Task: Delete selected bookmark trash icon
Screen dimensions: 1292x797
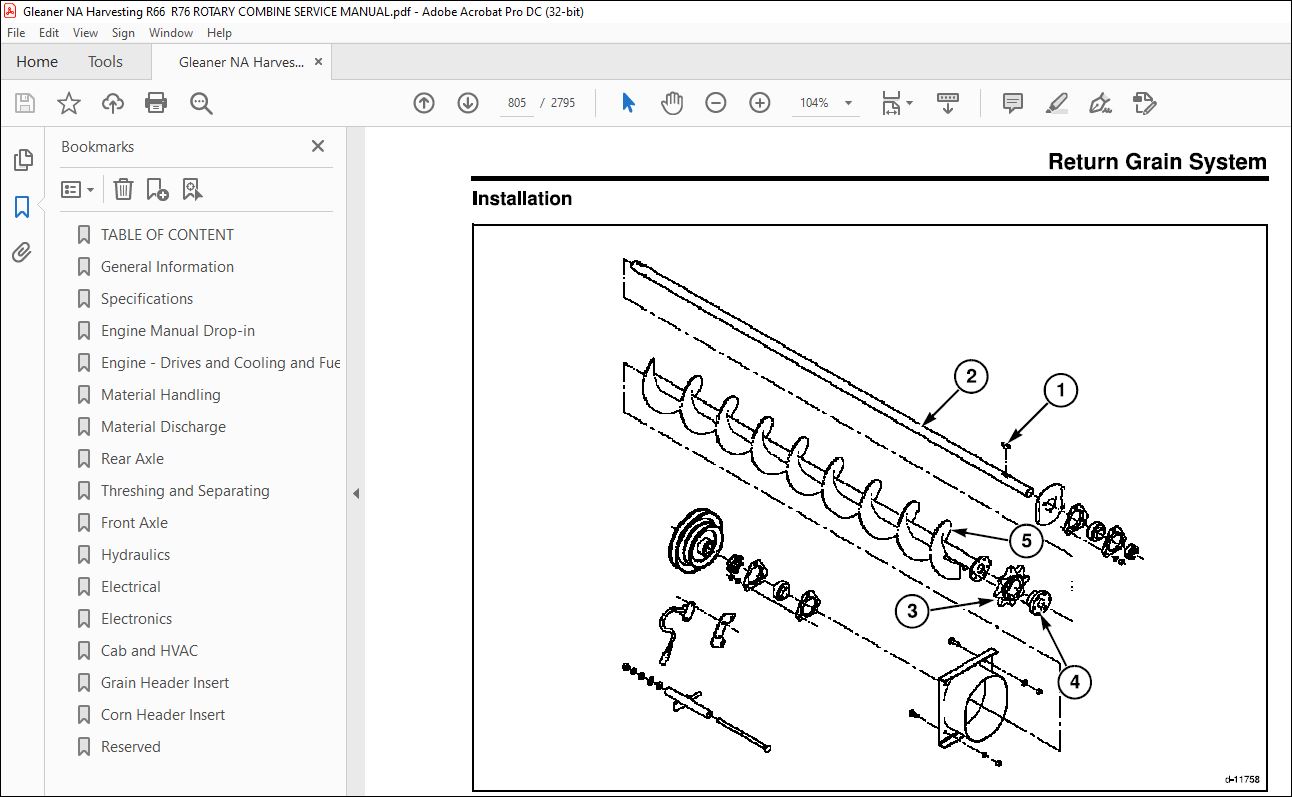Action: [x=123, y=189]
